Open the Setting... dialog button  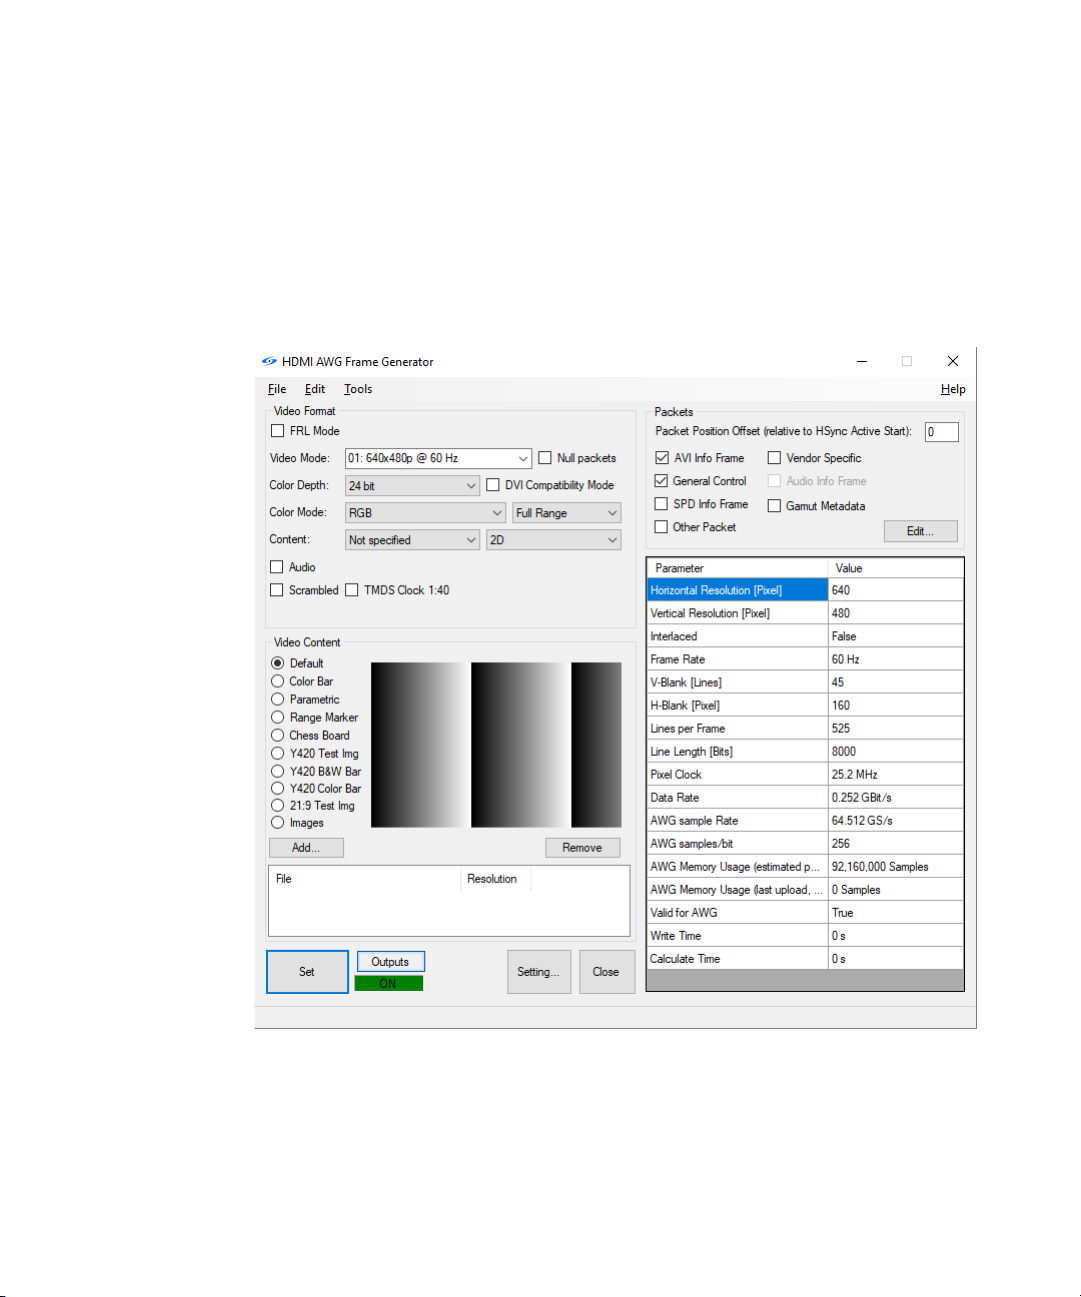538,972
